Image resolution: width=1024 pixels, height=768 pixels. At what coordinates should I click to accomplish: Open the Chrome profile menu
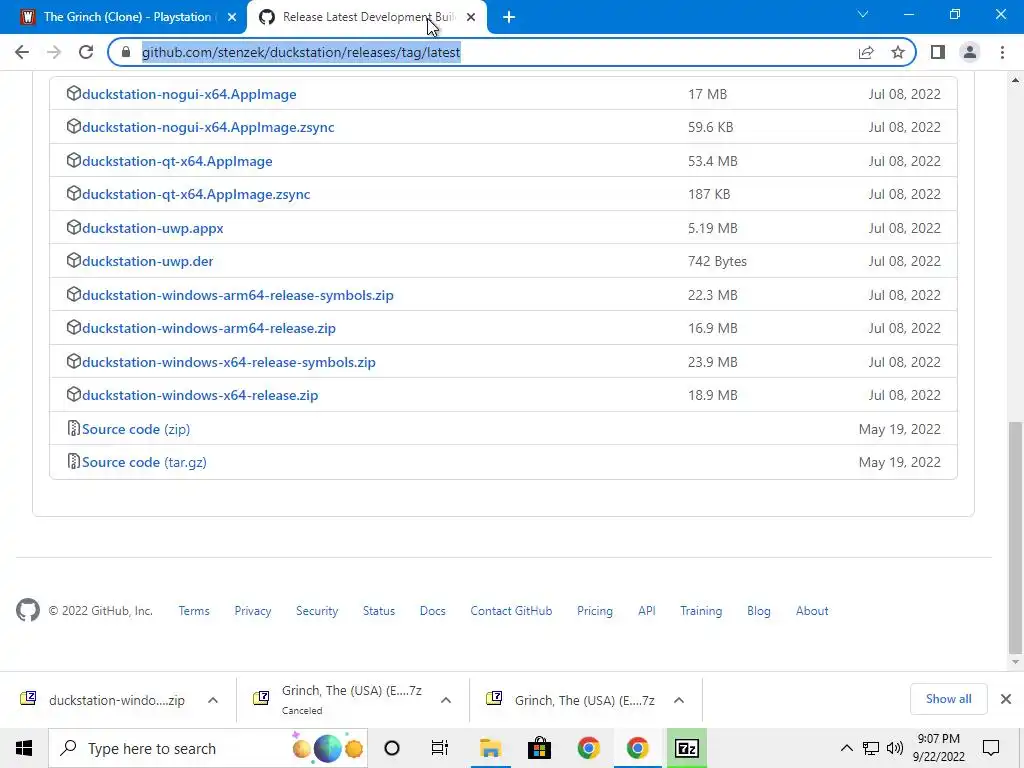(x=970, y=52)
